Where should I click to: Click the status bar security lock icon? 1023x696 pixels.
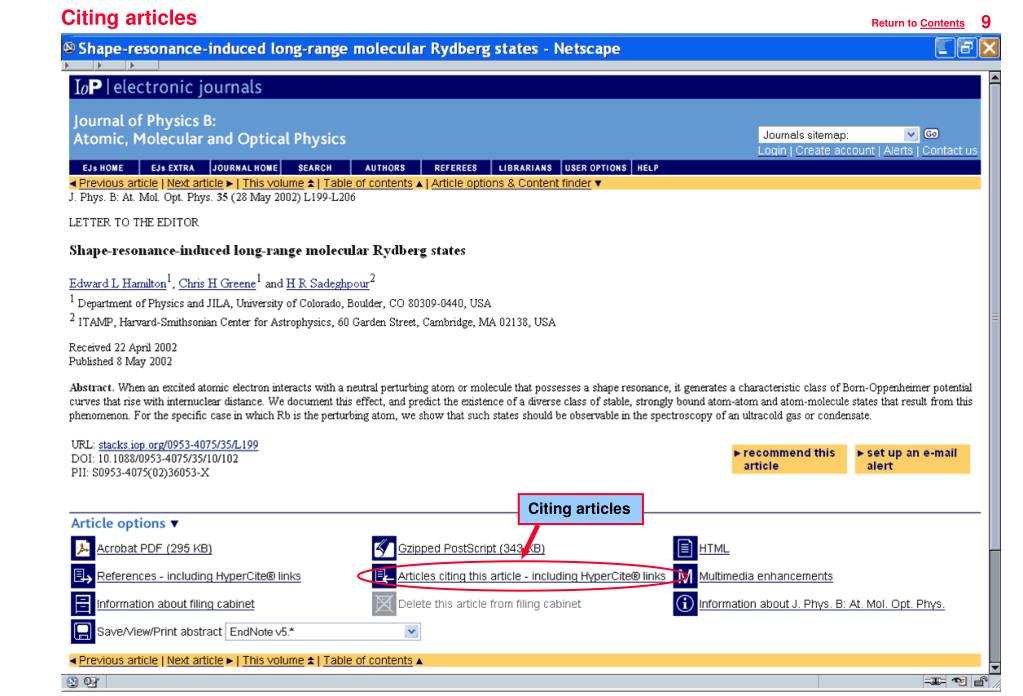tap(980, 682)
